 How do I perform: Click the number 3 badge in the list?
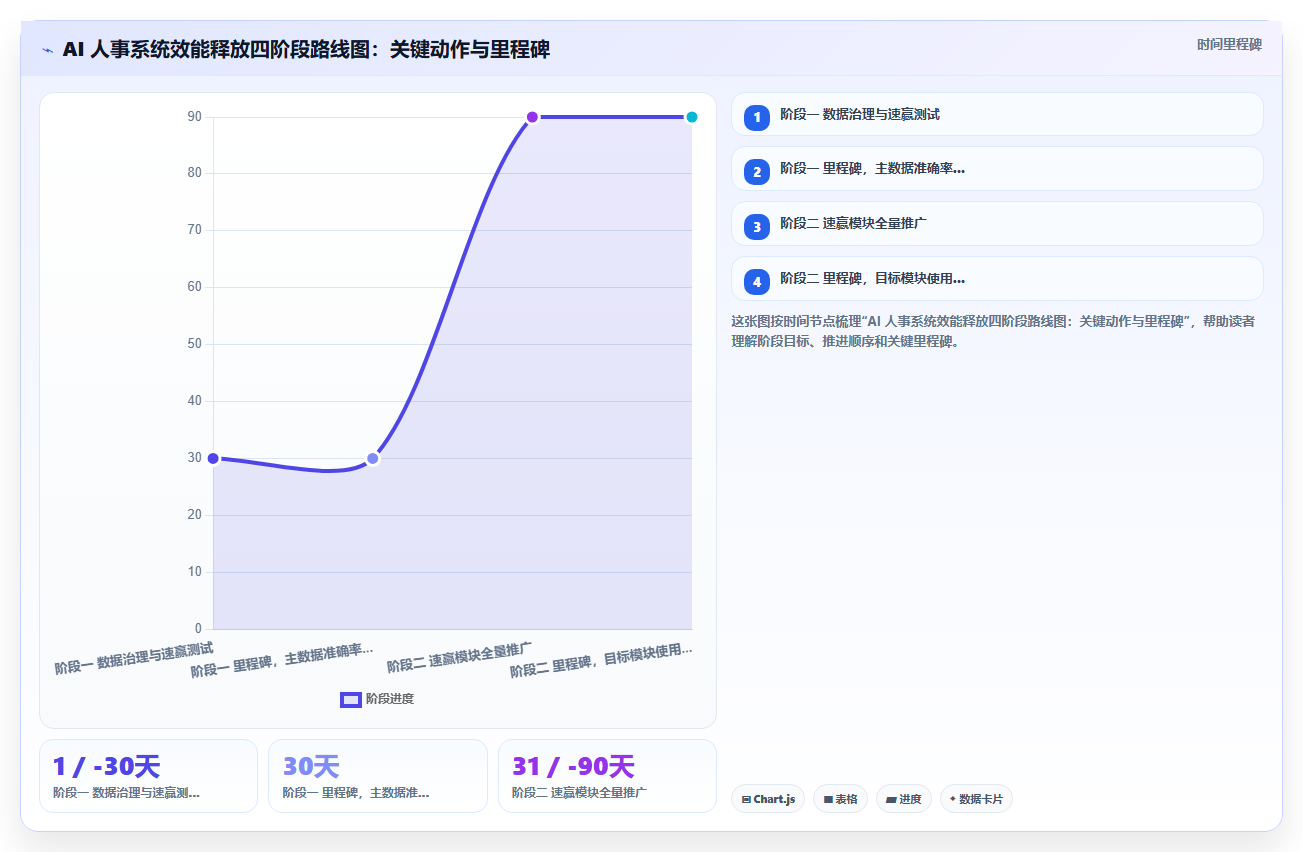coord(757,226)
